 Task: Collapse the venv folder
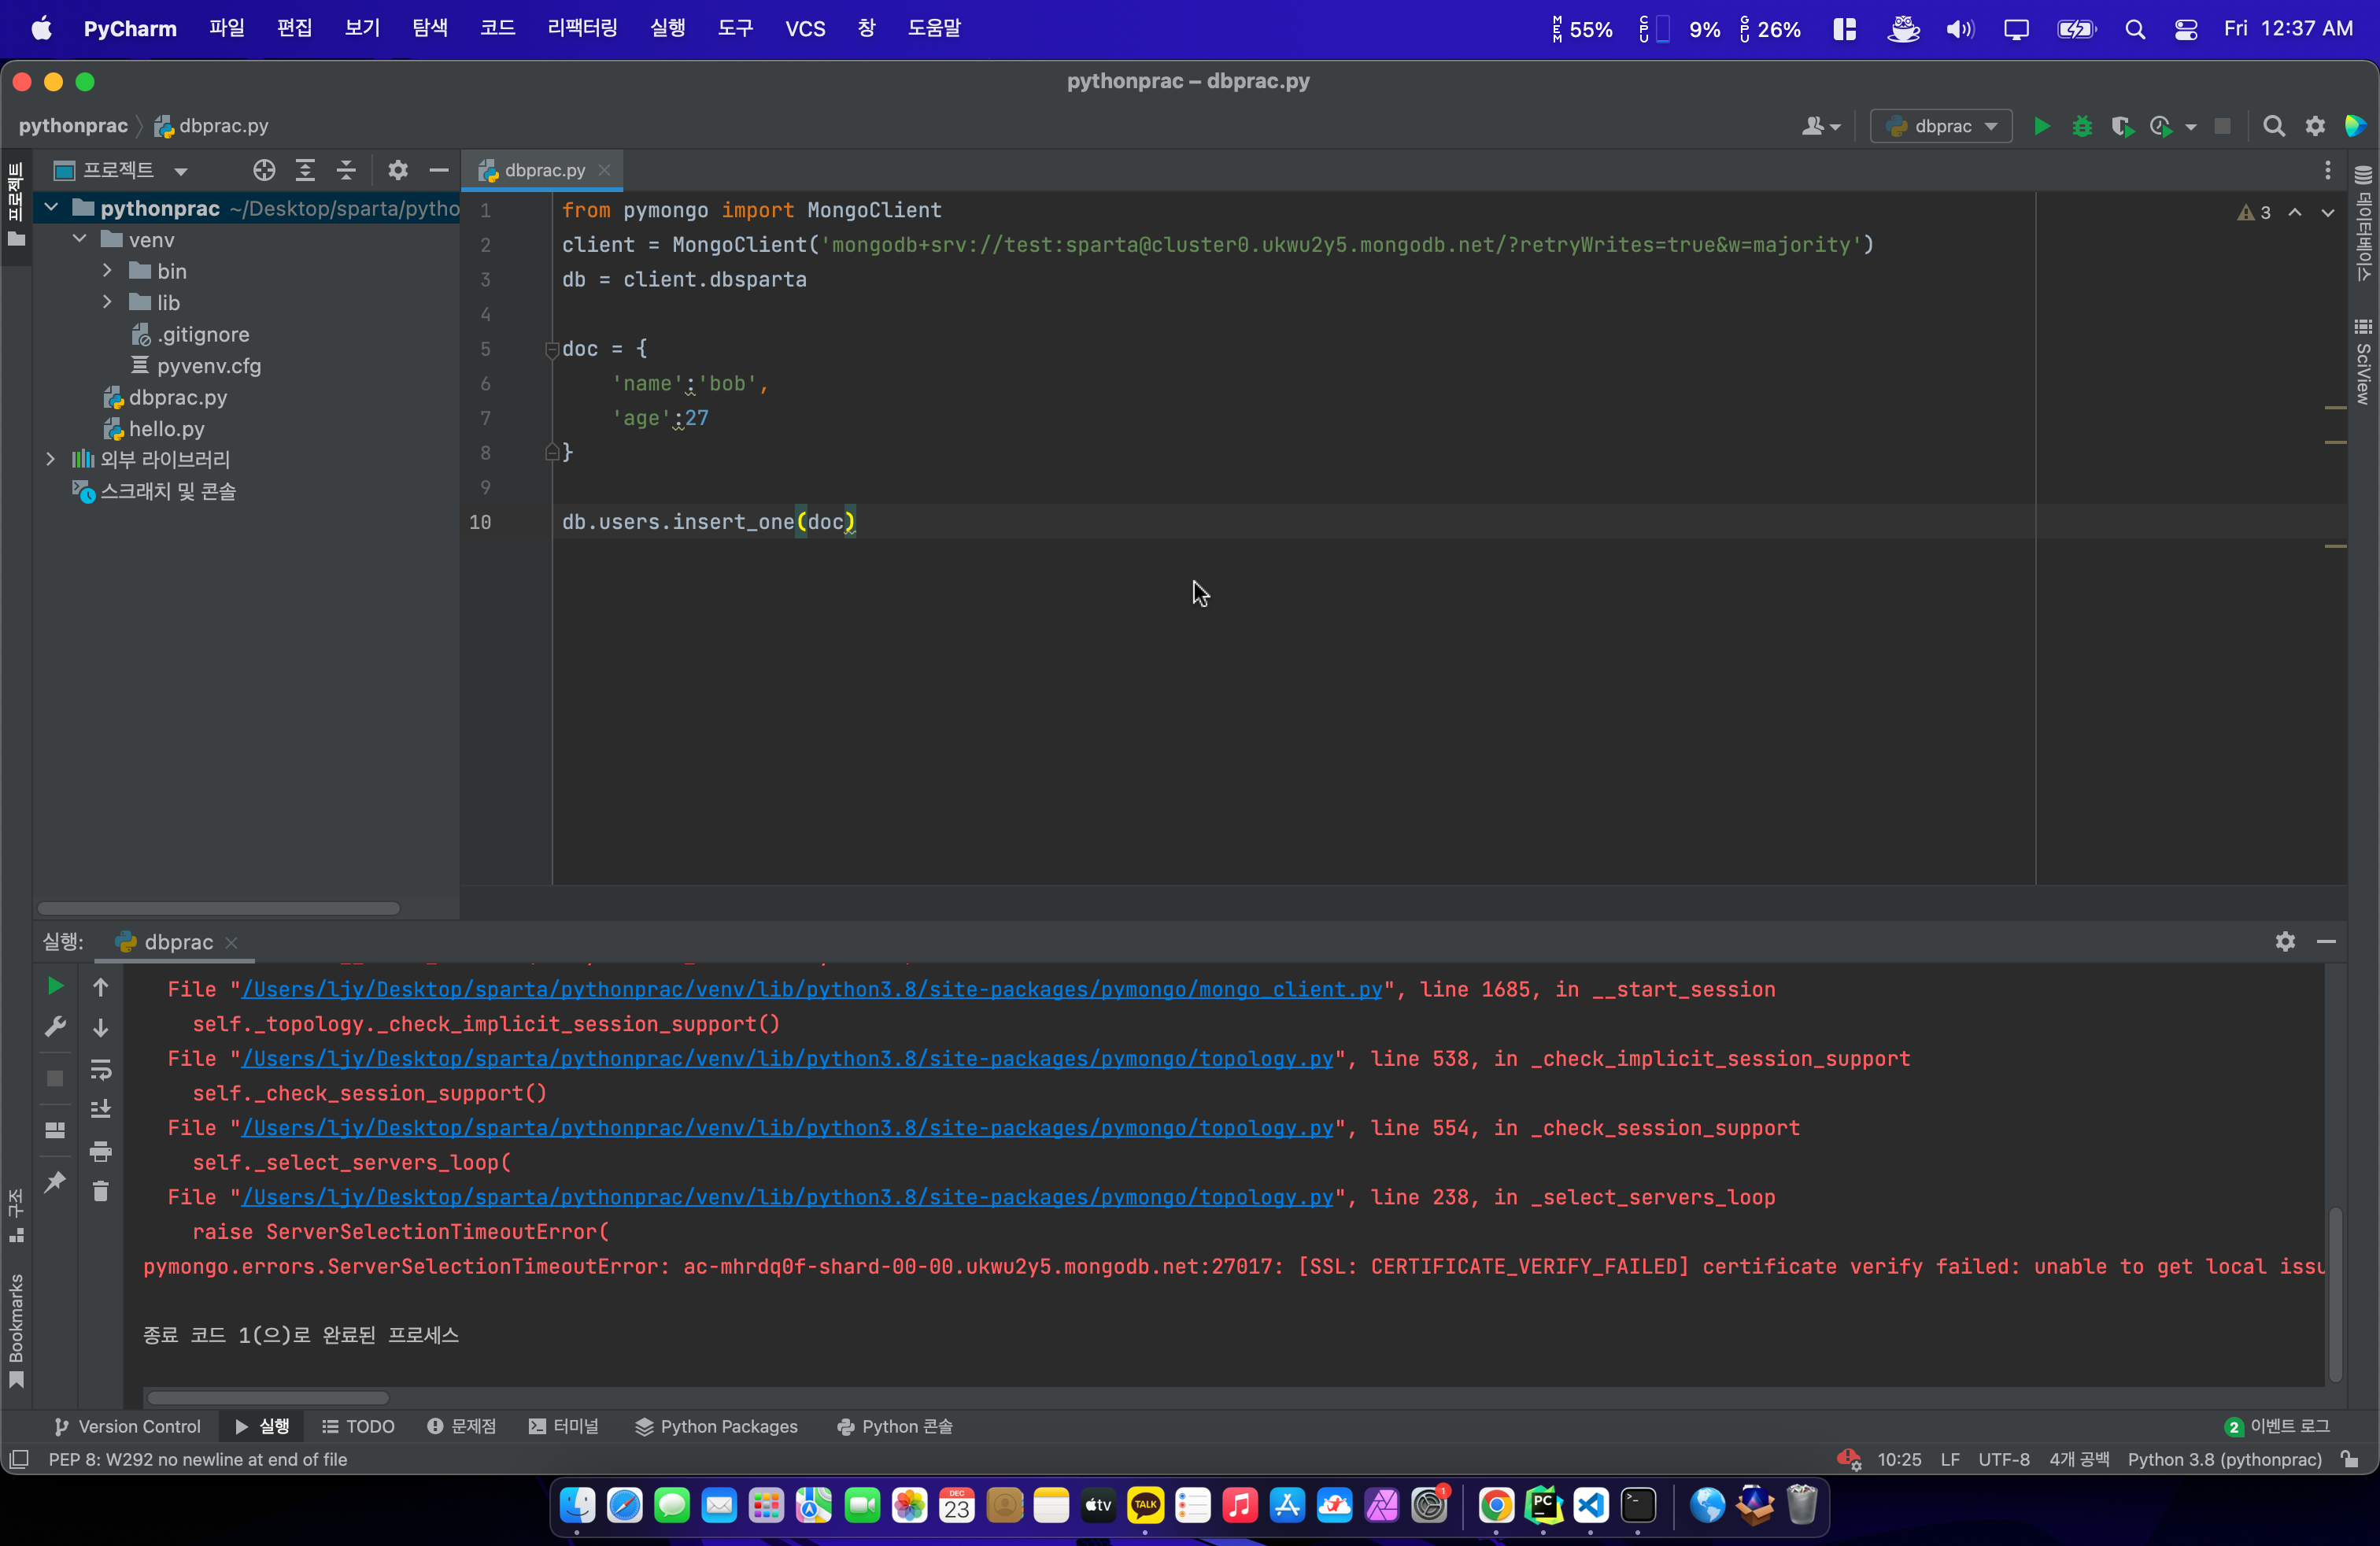[x=79, y=239]
